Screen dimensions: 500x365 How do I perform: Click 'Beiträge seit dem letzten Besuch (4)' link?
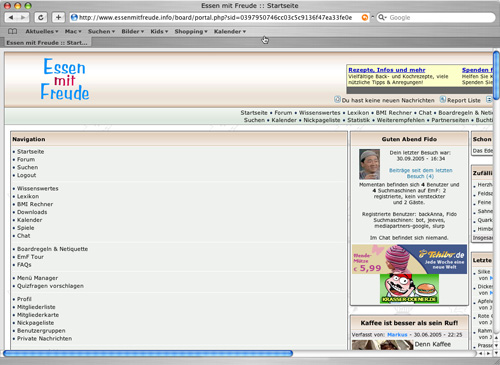[x=420, y=173]
